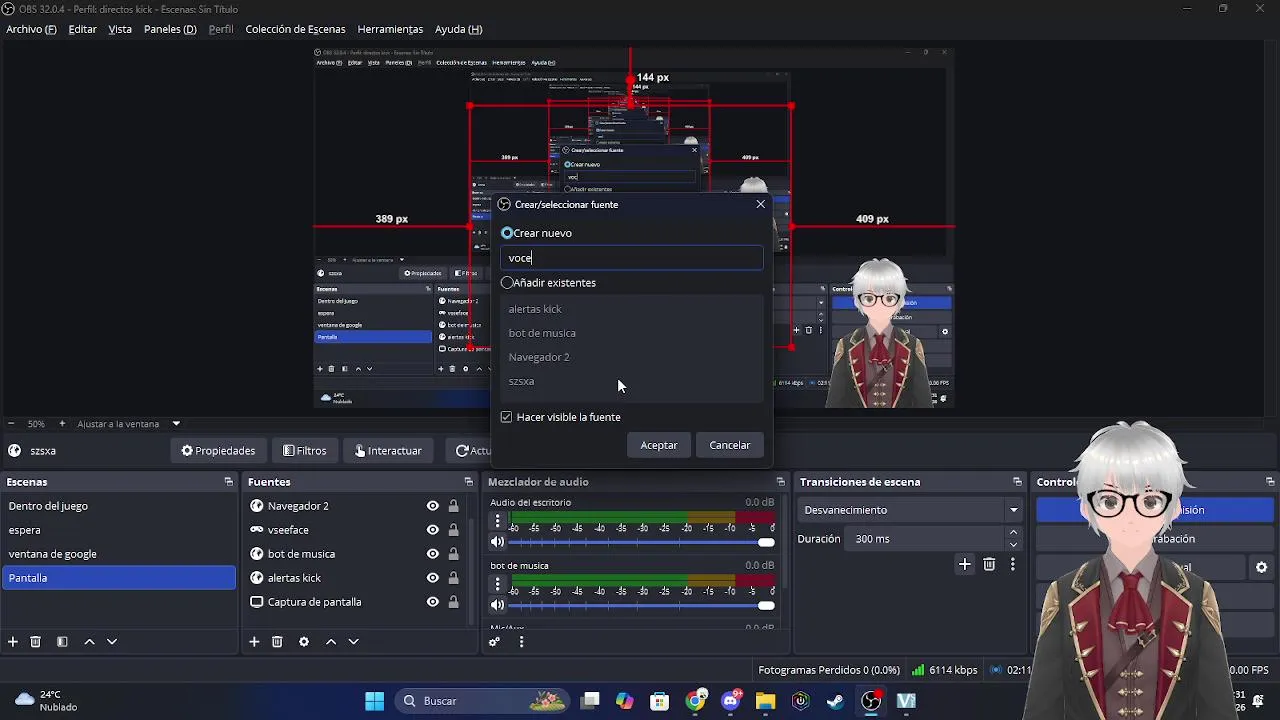
Task: Click Aceptar in the source dialog
Action: point(659,445)
